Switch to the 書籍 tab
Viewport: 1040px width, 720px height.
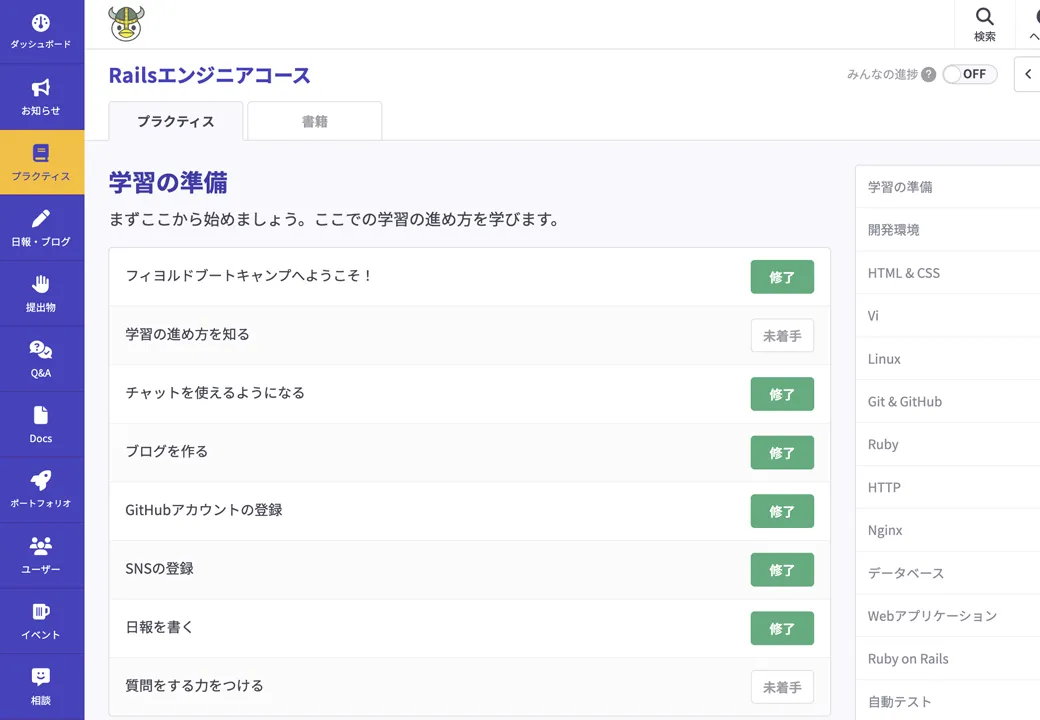(x=314, y=121)
